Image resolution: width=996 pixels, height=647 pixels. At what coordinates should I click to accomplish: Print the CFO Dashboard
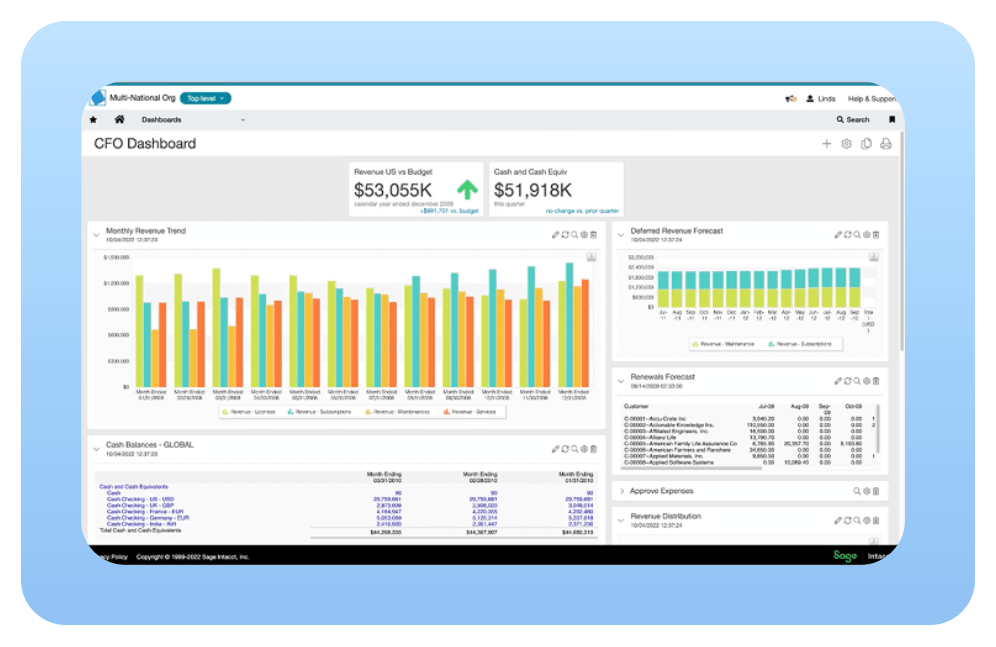pos(885,144)
